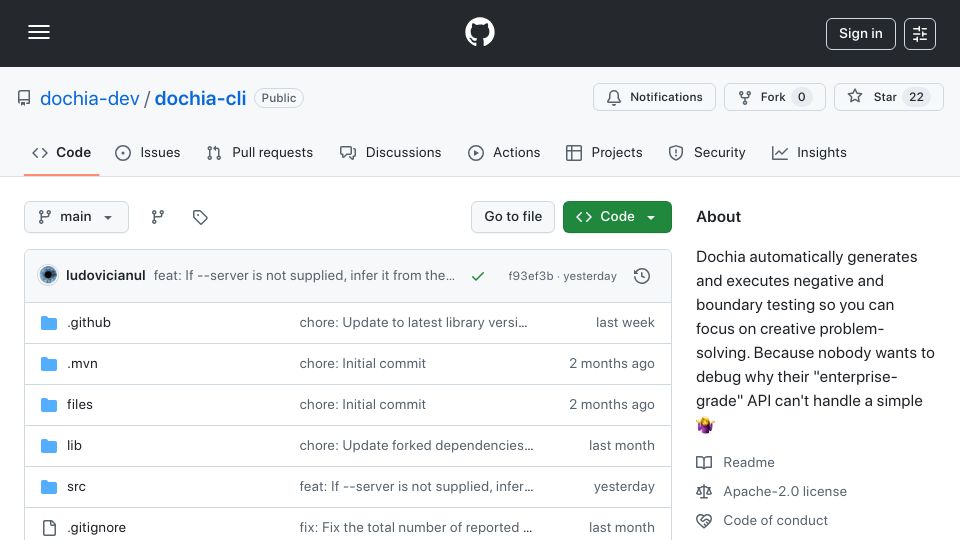Open 'chore: Update to latest library' commit

coord(413,323)
